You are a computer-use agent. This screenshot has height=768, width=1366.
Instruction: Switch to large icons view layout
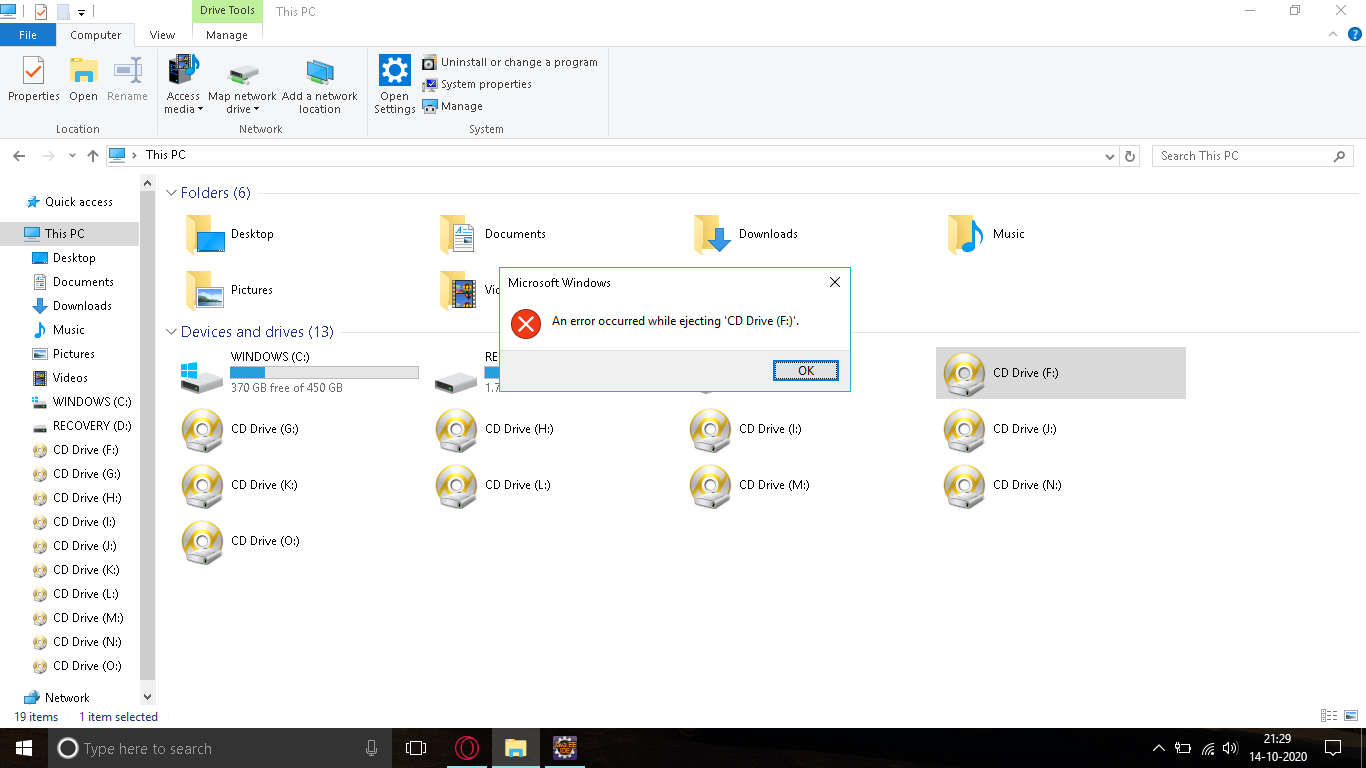click(1349, 716)
